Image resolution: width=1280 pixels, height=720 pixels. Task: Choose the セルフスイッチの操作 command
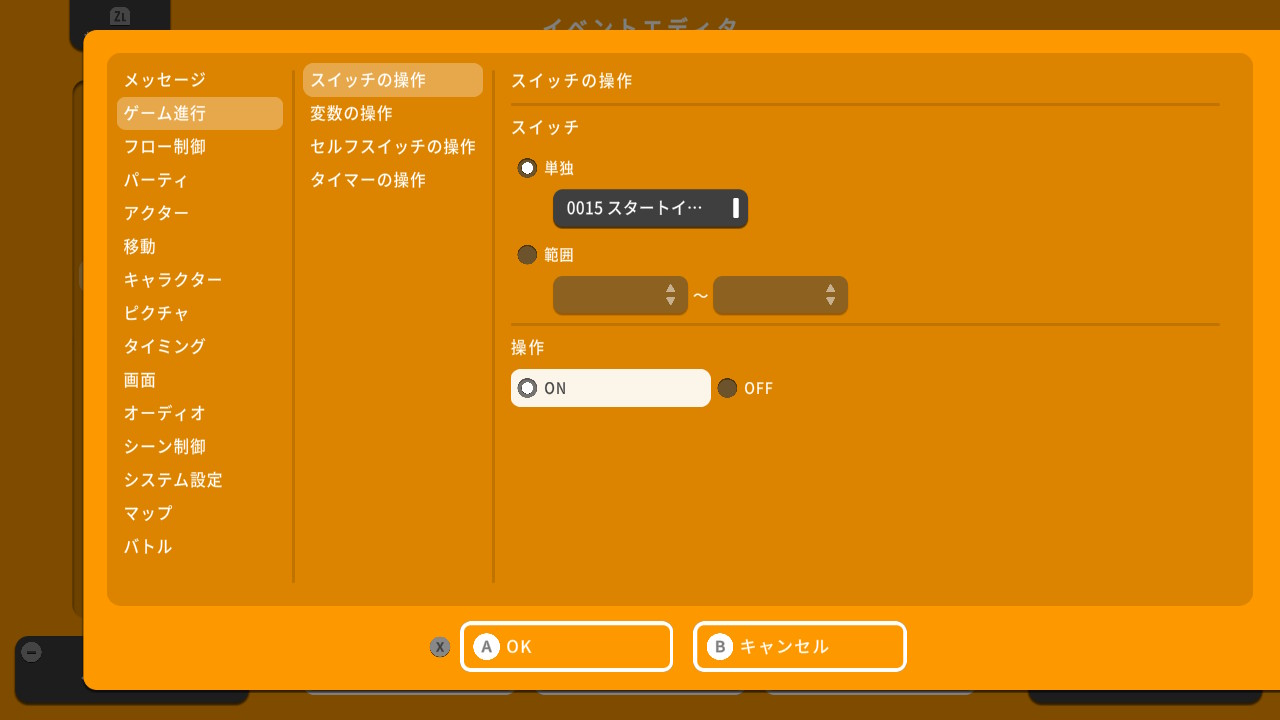393,147
